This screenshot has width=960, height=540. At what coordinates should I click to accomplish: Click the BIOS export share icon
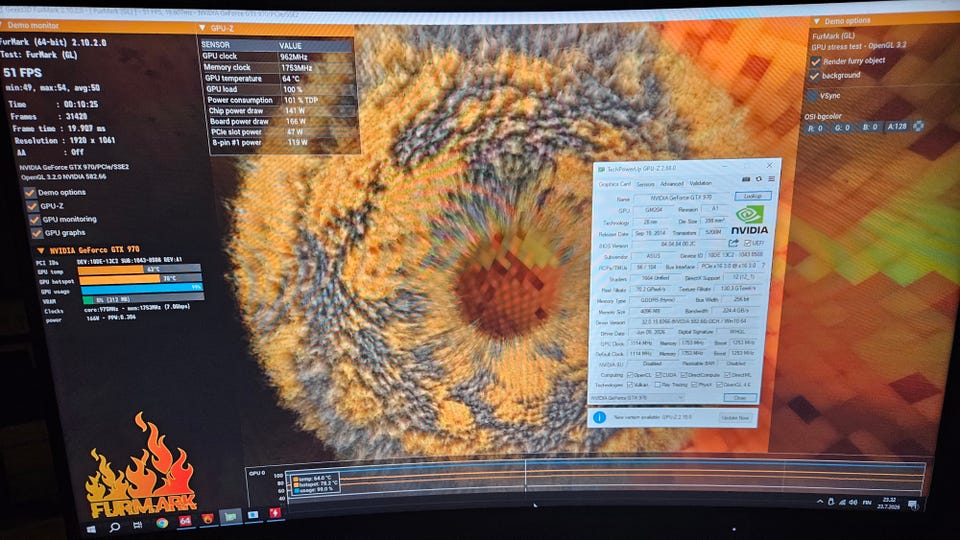tap(733, 243)
